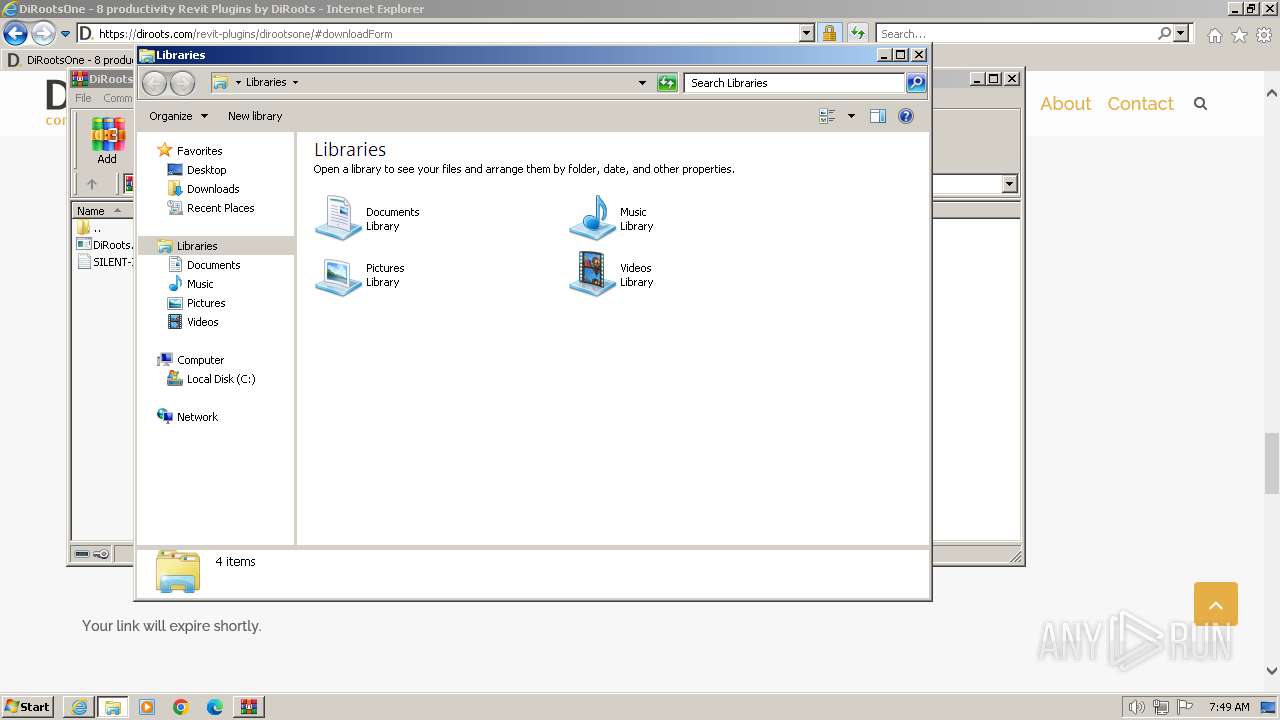The image size is (1280, 720).
Task: Open the File menu in WinRAR
Action: coord(83,98)
